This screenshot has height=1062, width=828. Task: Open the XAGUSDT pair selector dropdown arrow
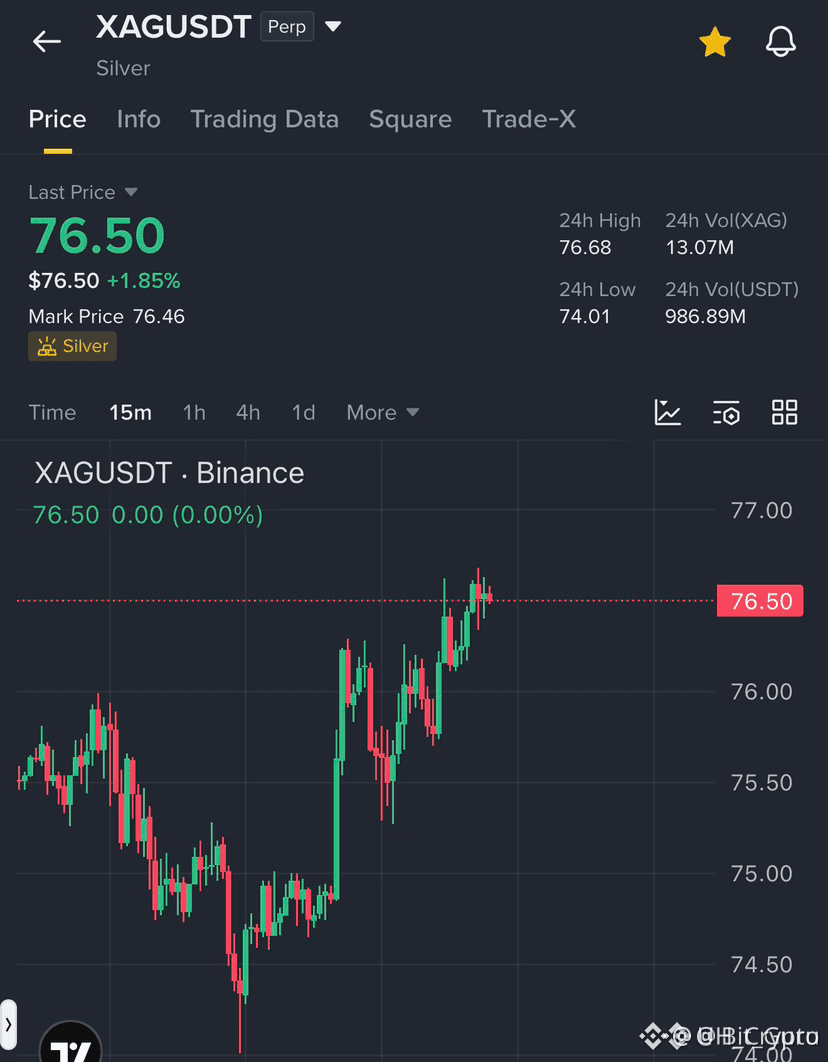(333, 27)
